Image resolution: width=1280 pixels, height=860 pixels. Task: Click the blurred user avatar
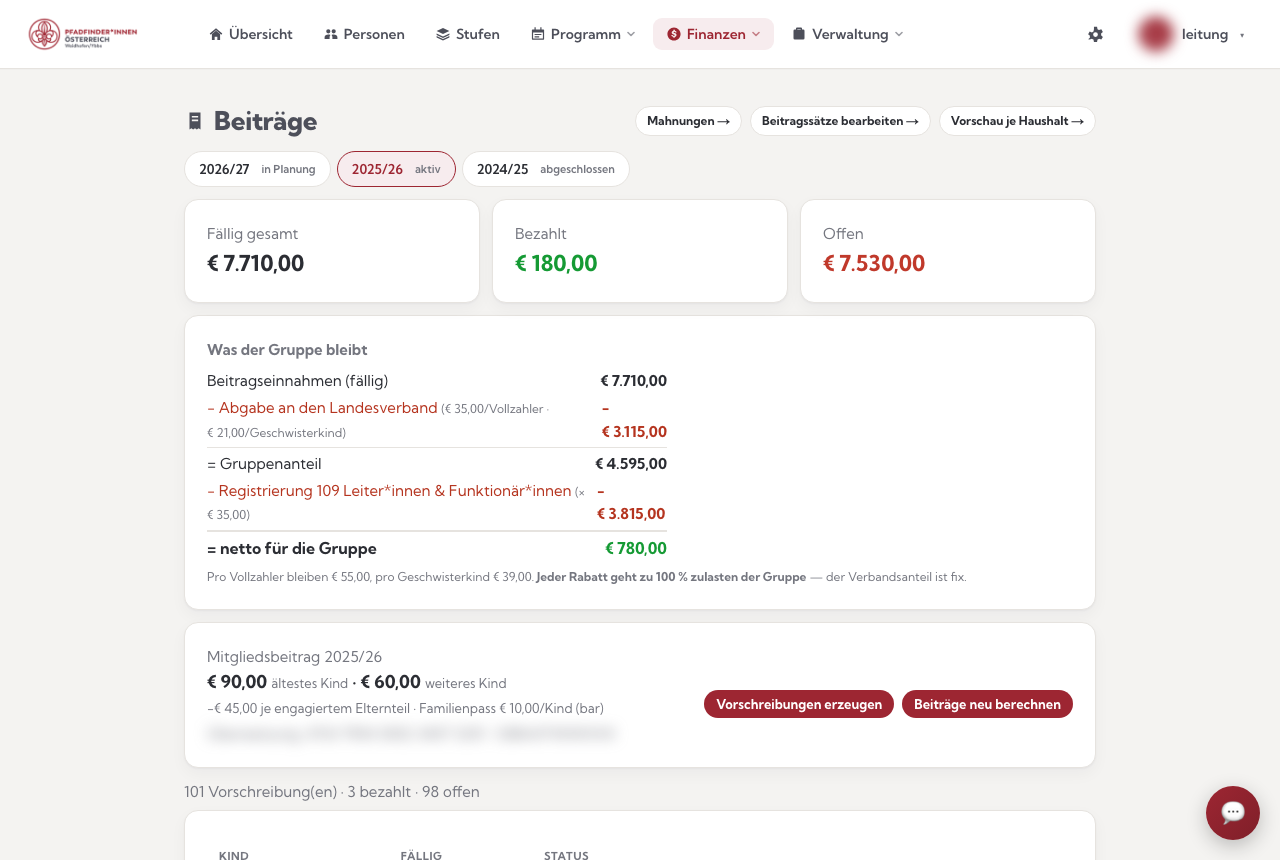click(1156, 34)
